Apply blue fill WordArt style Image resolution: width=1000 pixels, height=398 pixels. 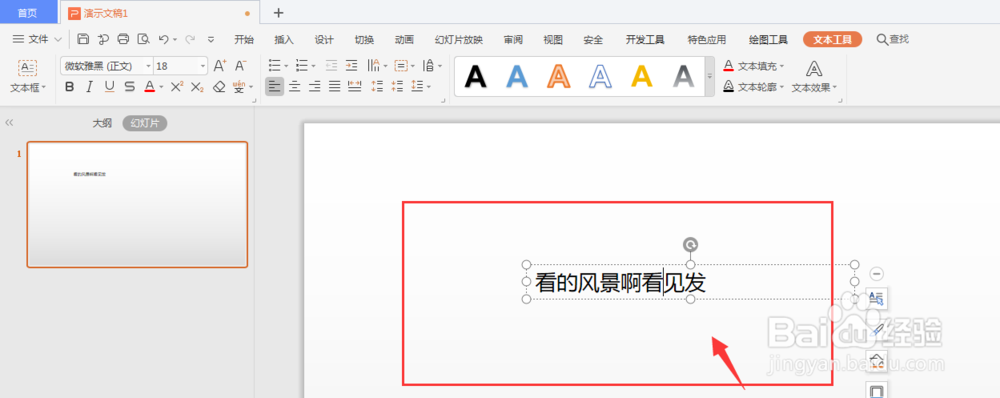[x=517, y=77]
